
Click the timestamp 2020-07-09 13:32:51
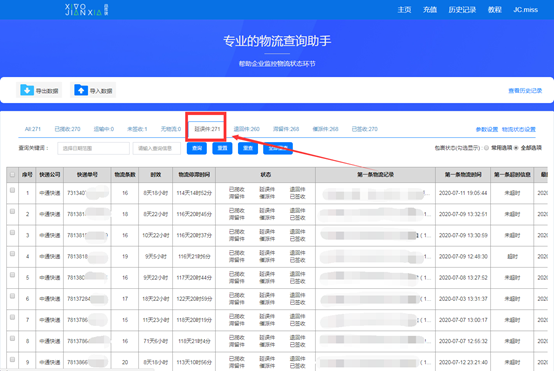[463, 214]
